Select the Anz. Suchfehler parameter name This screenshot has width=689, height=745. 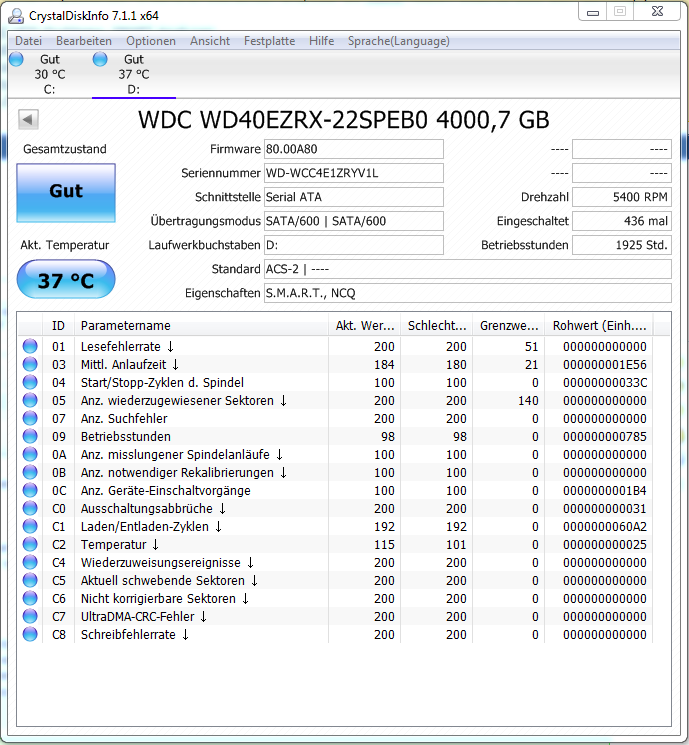(x=124, y=419)
